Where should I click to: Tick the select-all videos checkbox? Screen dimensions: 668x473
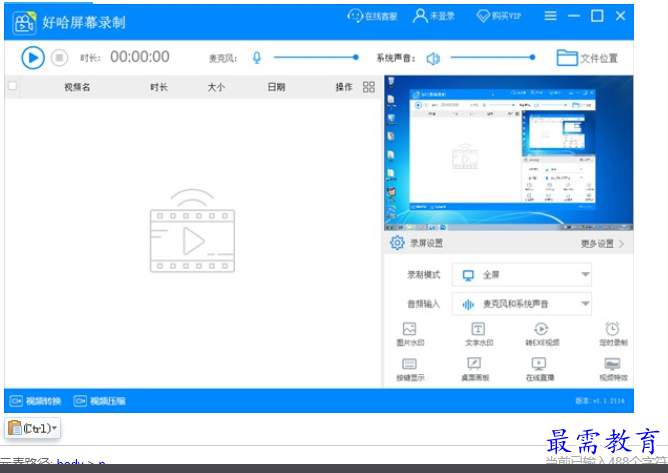[x=12, y=86]
